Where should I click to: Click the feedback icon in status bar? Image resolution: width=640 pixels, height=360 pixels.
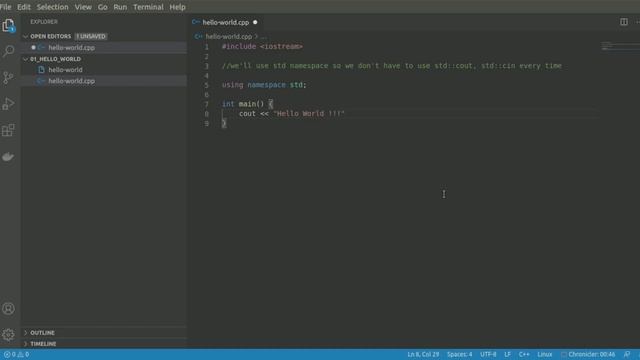(x=627, y=354)
